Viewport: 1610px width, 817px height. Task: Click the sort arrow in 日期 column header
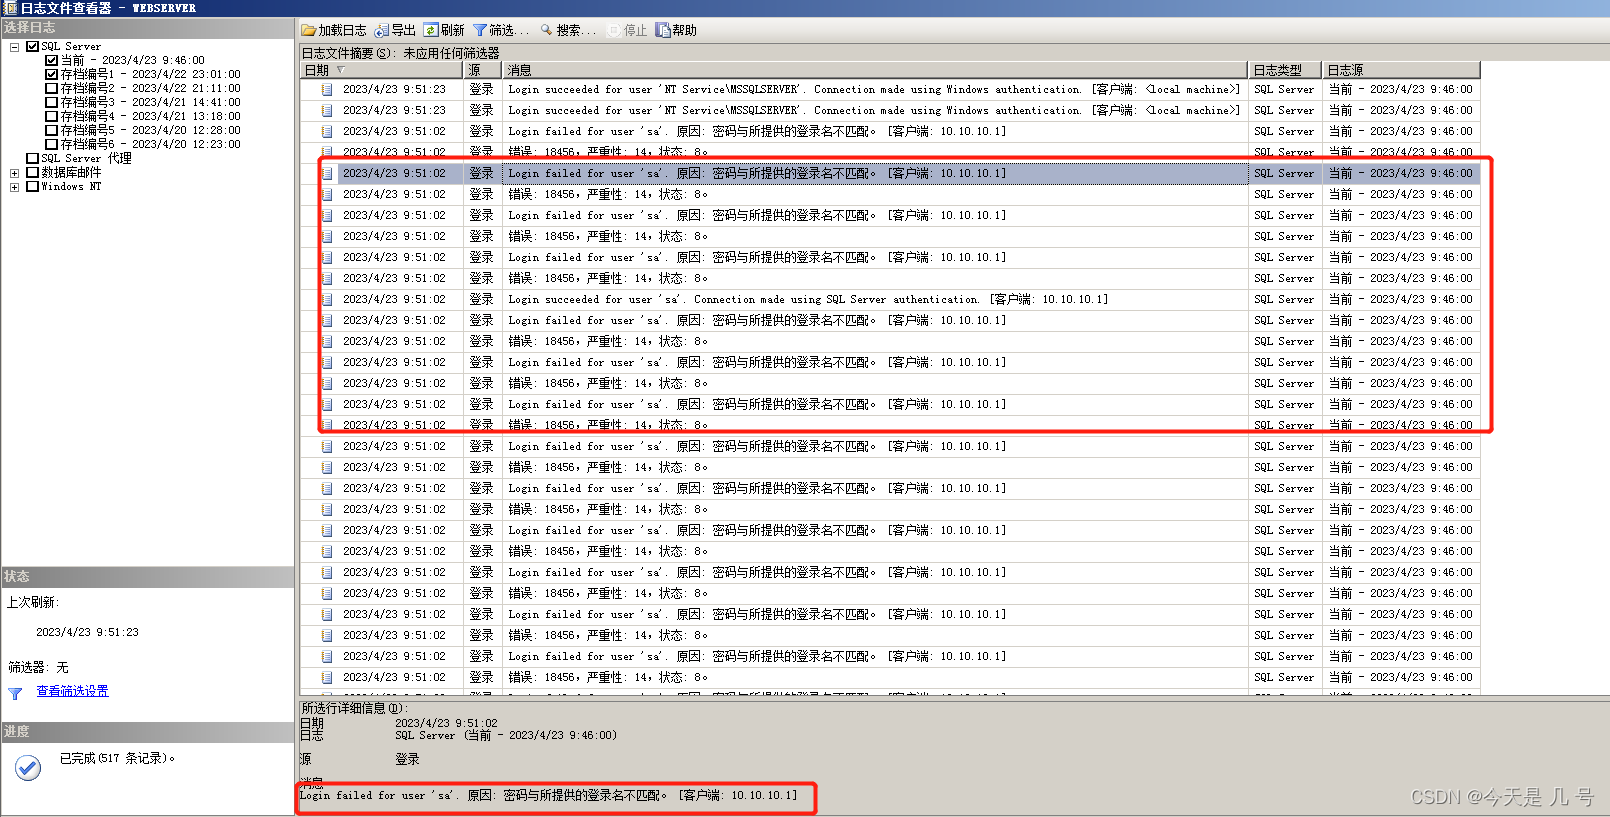[340, 70]
